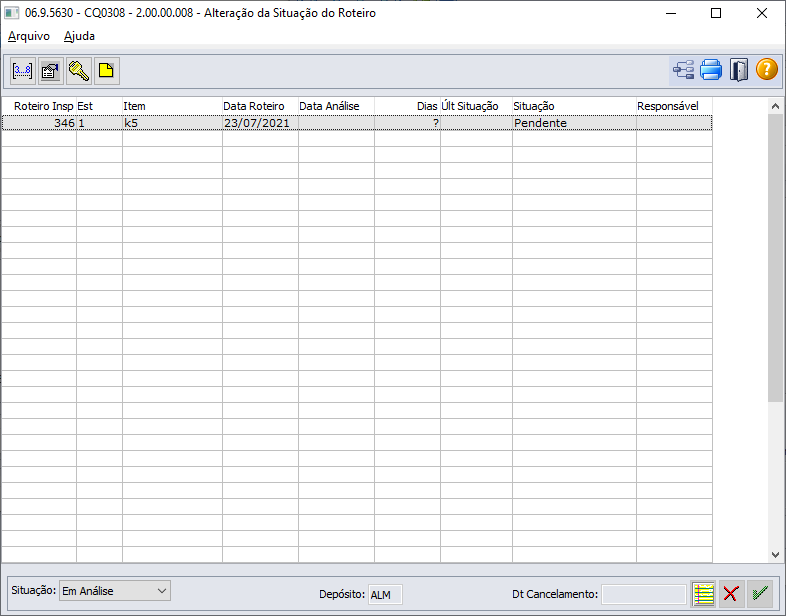786x616 pixels.
Task: Click the red X cancel button
Action: tap(731, 594)
